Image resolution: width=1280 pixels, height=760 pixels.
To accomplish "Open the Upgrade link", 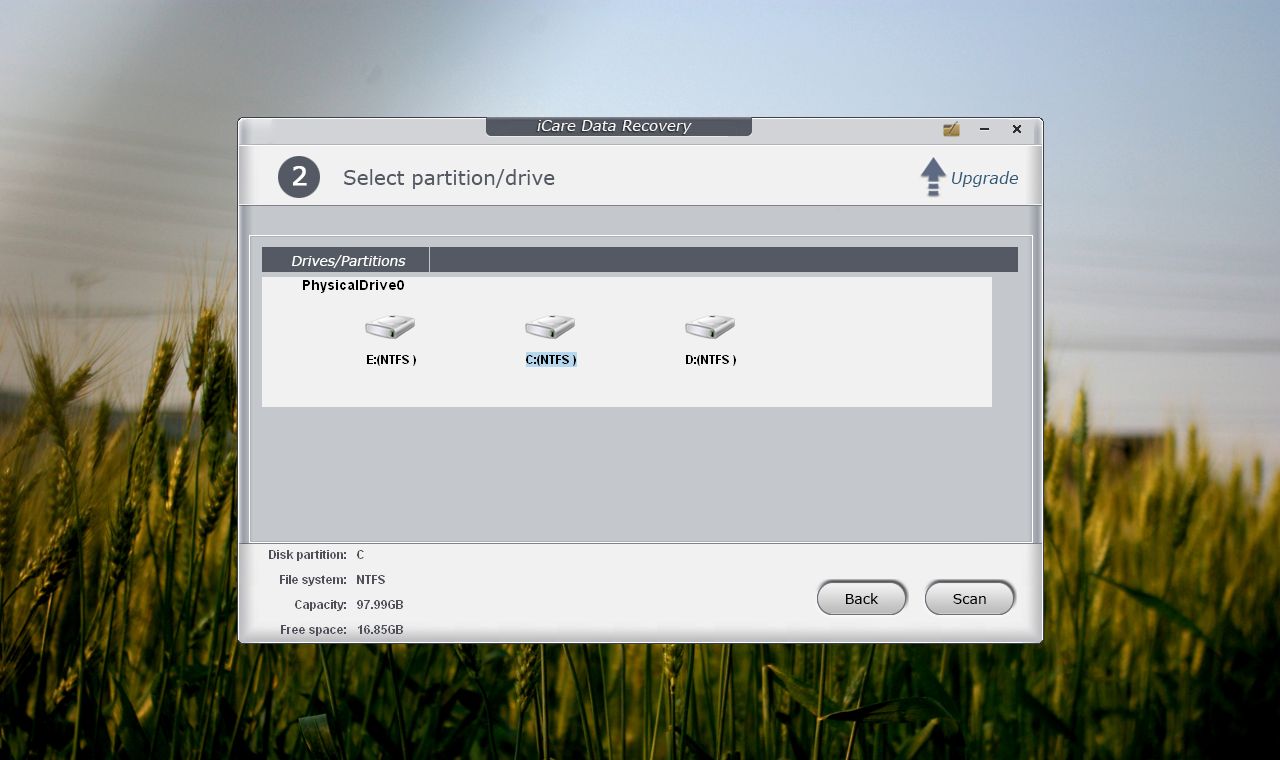I will coord(984,178).
